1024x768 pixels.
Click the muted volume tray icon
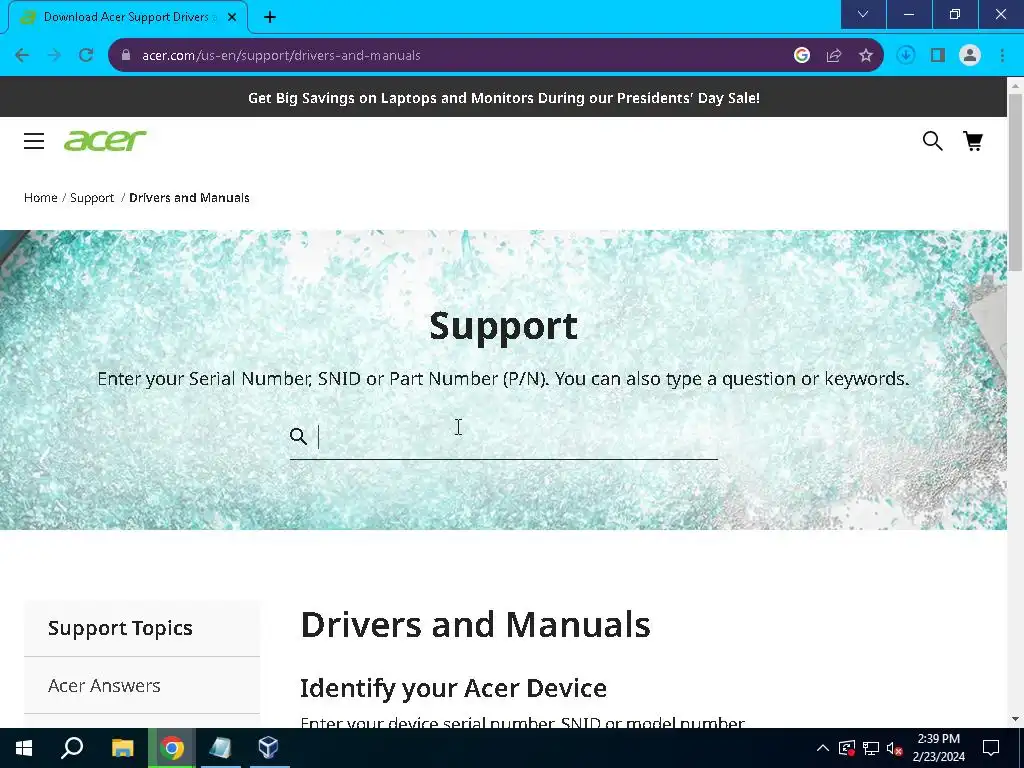894,748
